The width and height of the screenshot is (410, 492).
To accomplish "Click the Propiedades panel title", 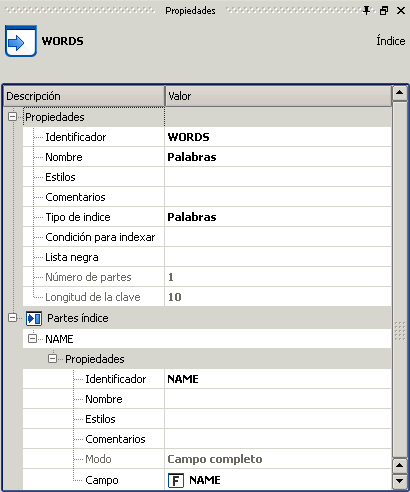I will click(x=190, y=11).
